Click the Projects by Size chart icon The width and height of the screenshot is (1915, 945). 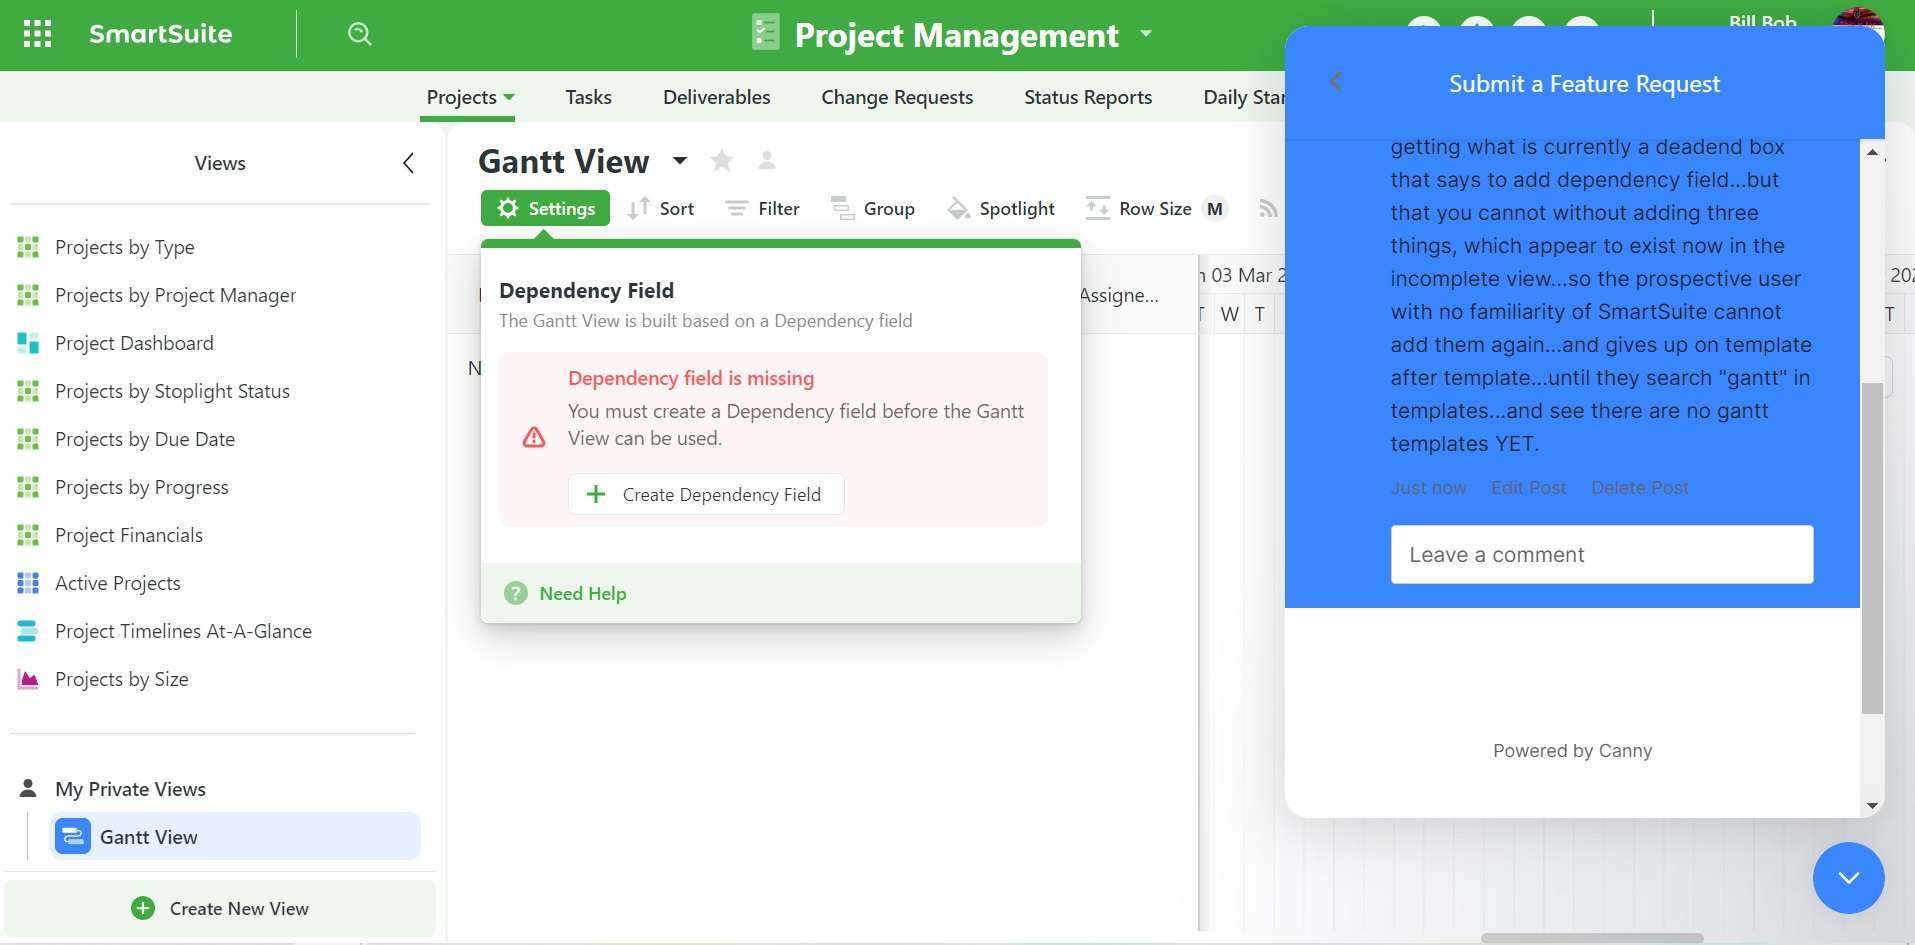click(28, 679)
